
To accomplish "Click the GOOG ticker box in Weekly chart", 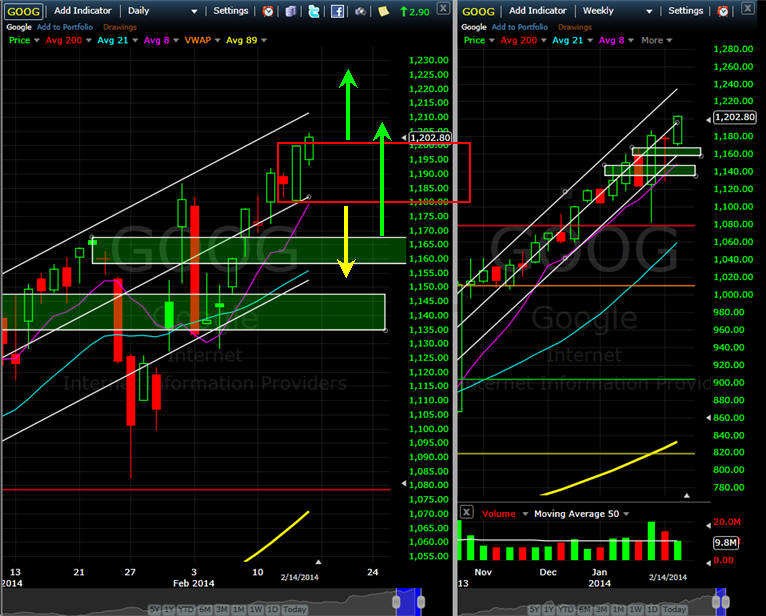I will coord(478,11).
